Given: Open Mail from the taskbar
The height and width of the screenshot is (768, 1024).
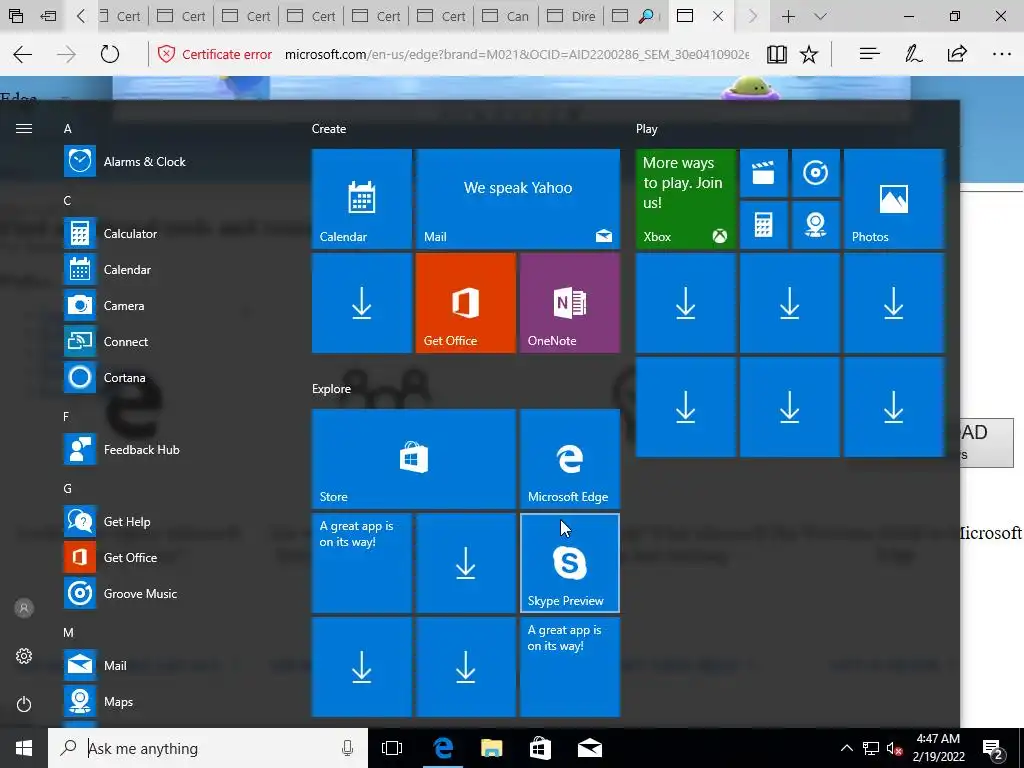Looking at the screenshot, I should (590, 748).
